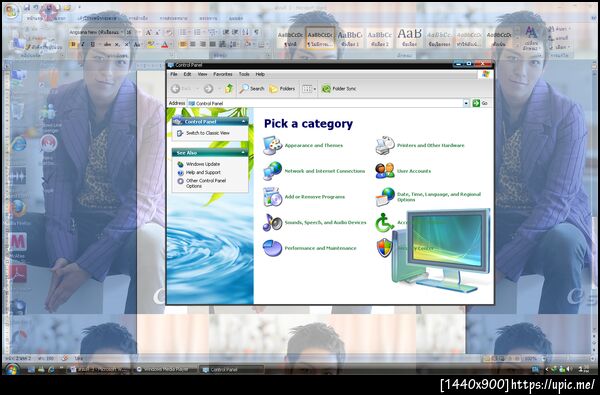Open the View menu in Control Panel
600x395 pixels.
coord(202,74)
